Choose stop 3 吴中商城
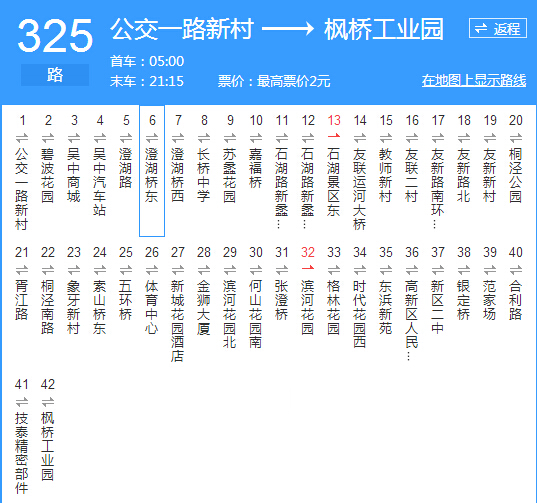This screenshot has width=537, height=503. coord(74,175)
